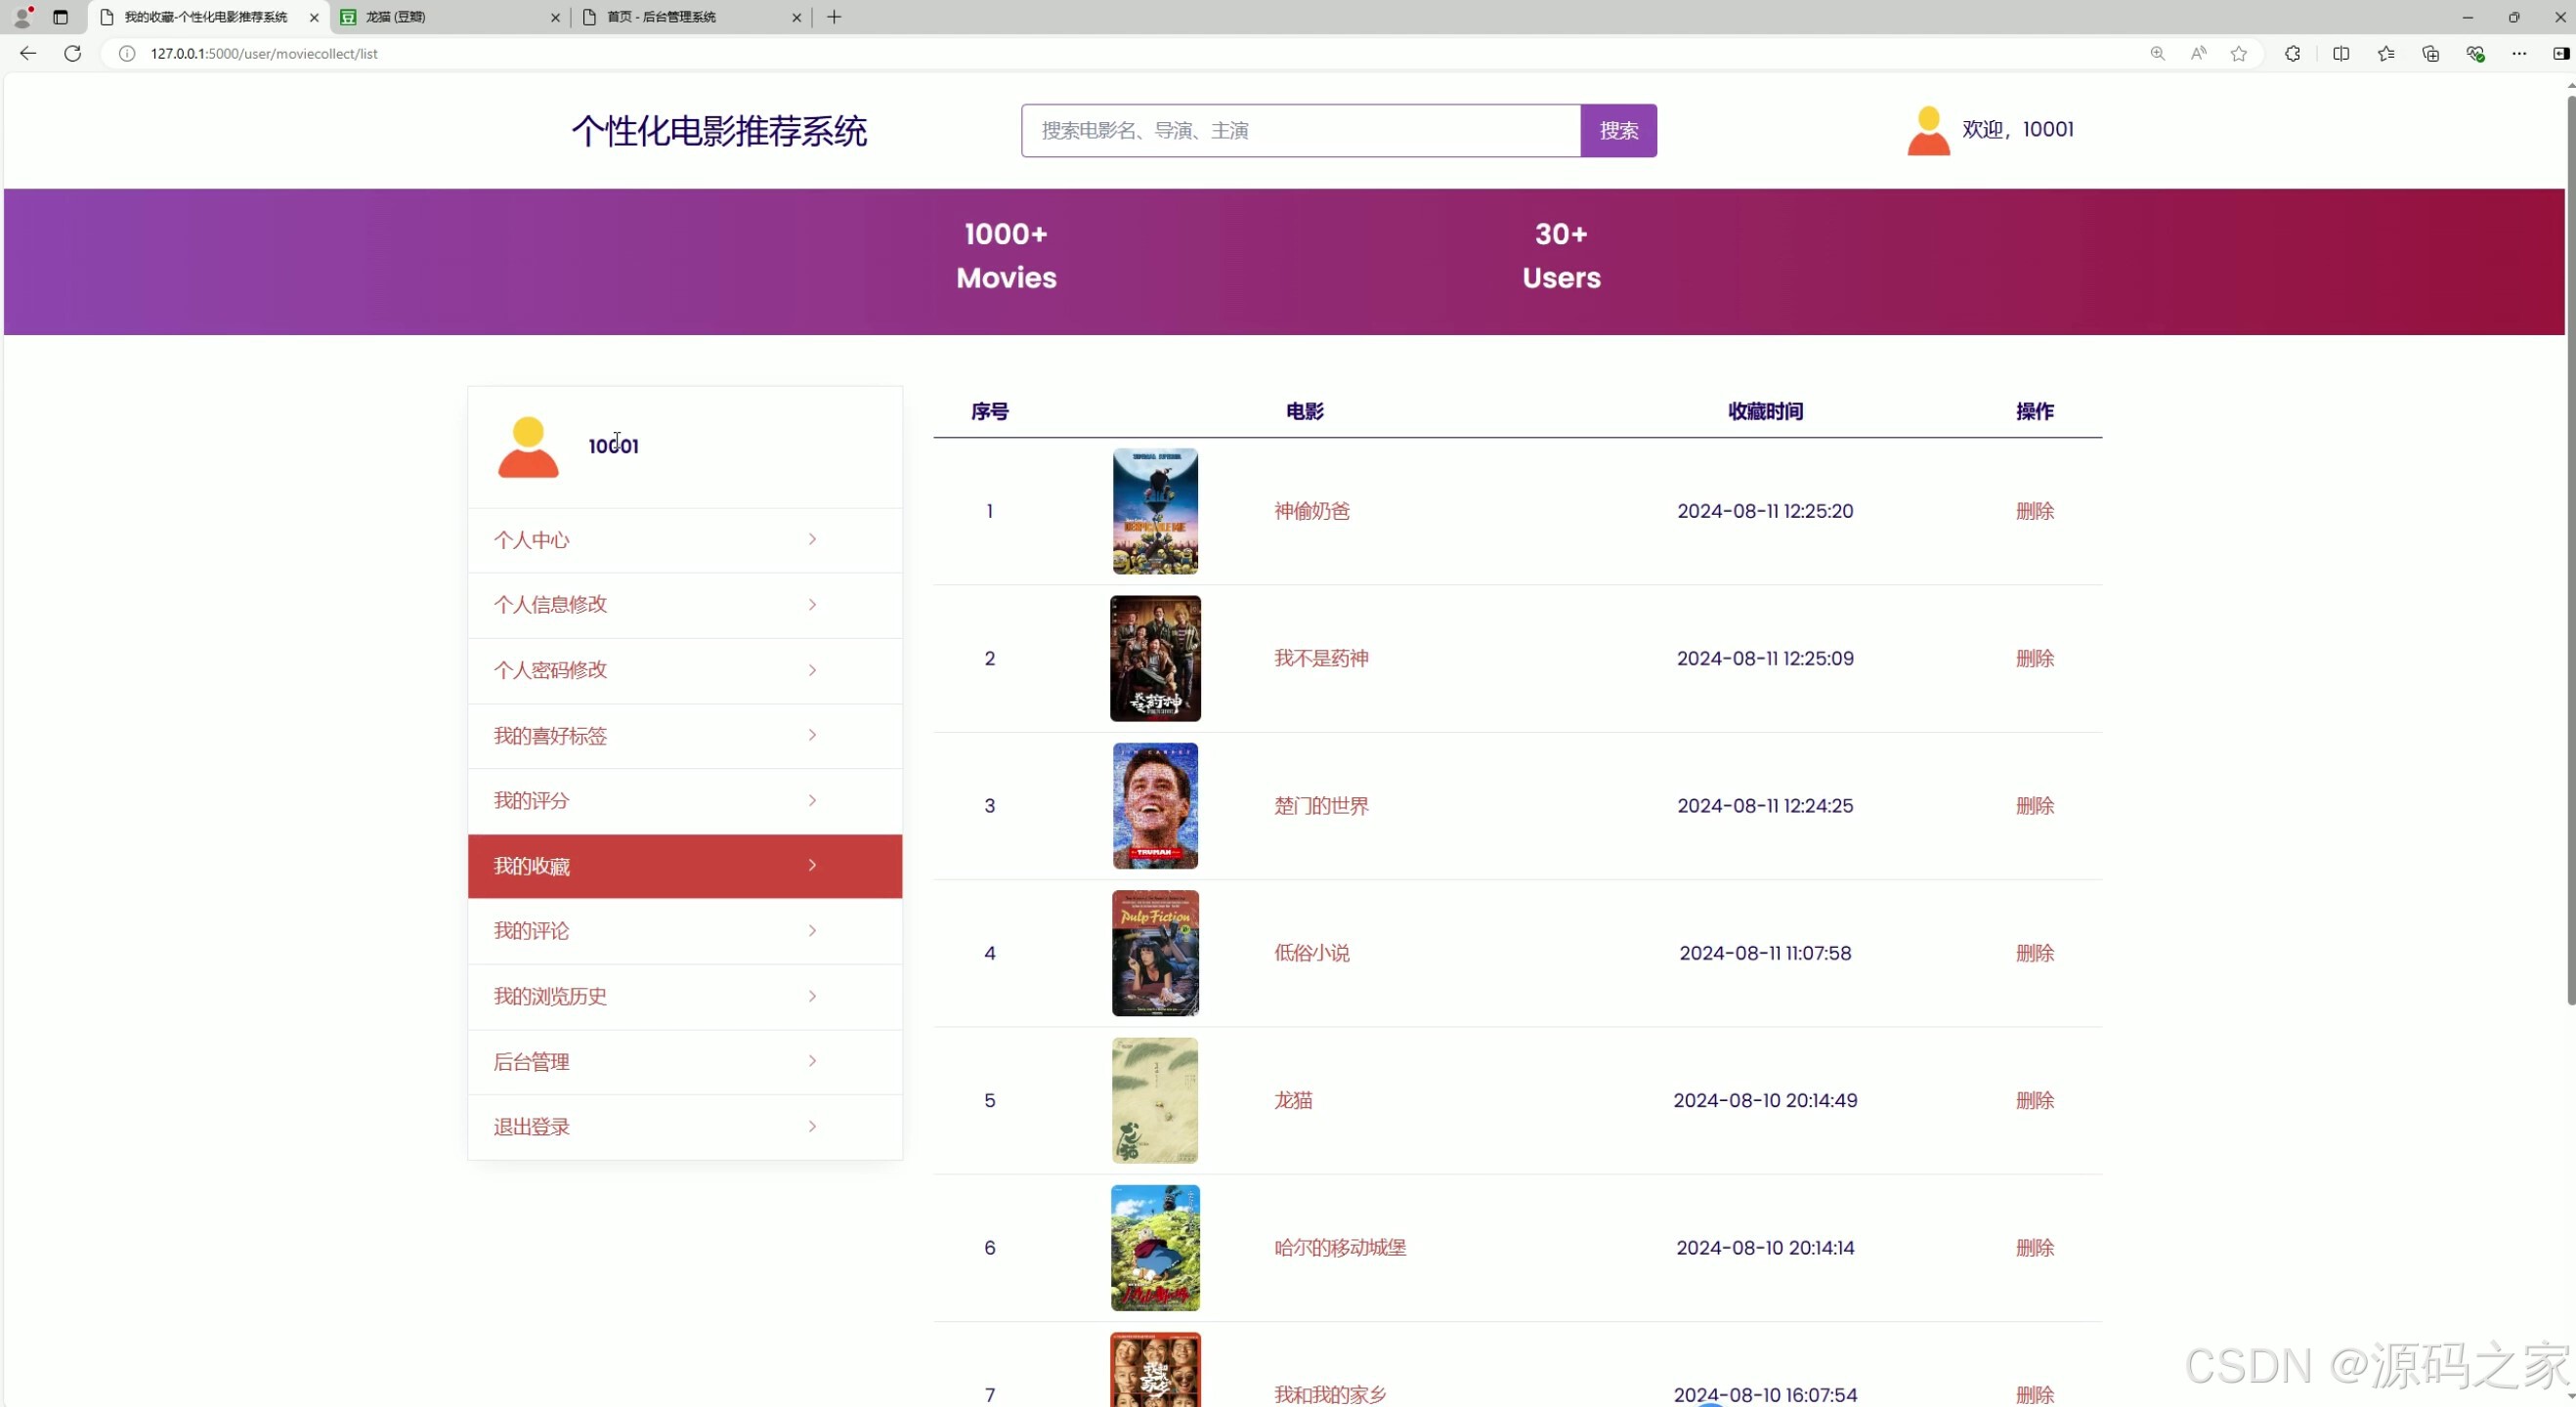Click the 低俗小说 Pulp Fiction poster thumbnail
The image size is (2576, 1407).
point(1155,953)
